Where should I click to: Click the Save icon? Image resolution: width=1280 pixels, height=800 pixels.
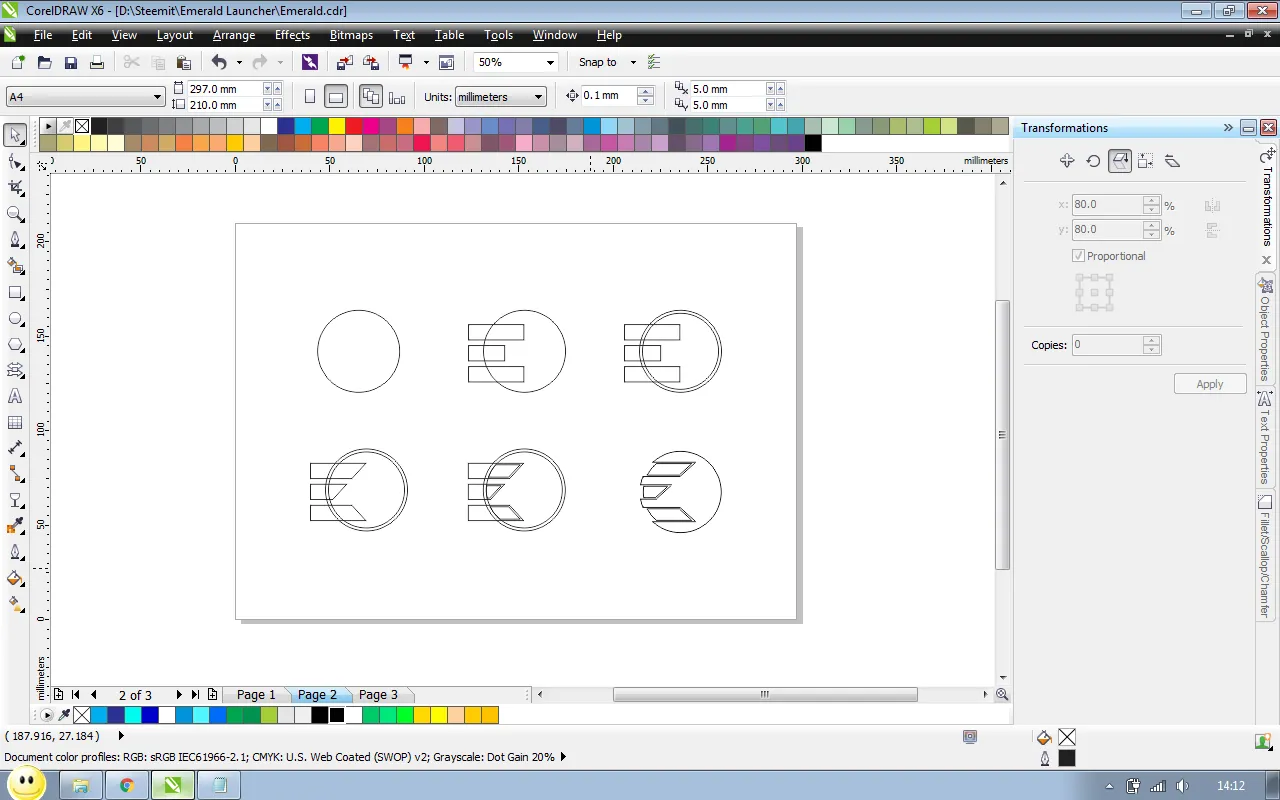coord(71,62)
